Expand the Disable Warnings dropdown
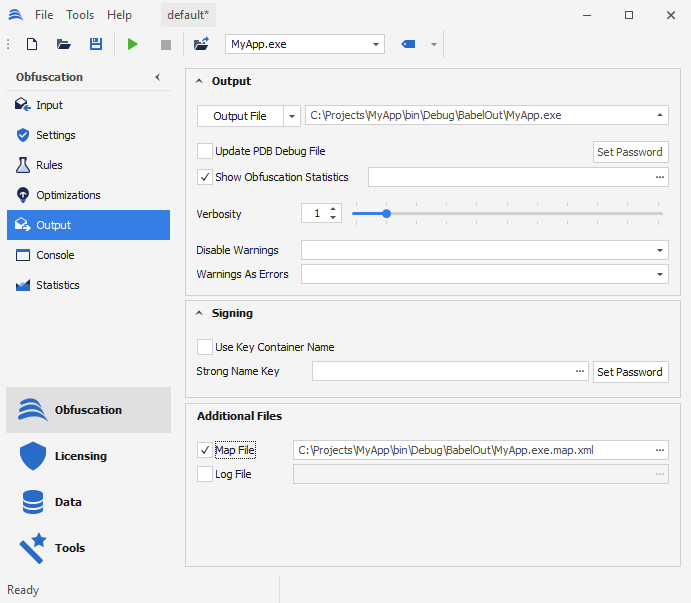Viewport: 691px width, 603px height. (661, 250)
